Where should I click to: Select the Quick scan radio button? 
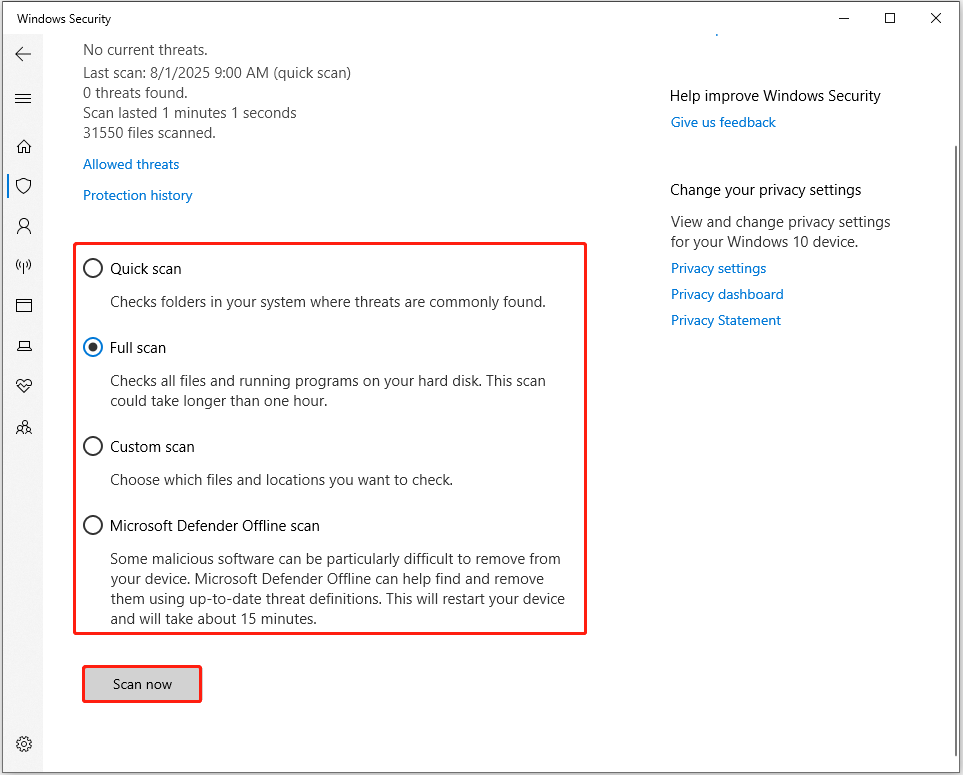pyautogui.click(x=93, y=268)
